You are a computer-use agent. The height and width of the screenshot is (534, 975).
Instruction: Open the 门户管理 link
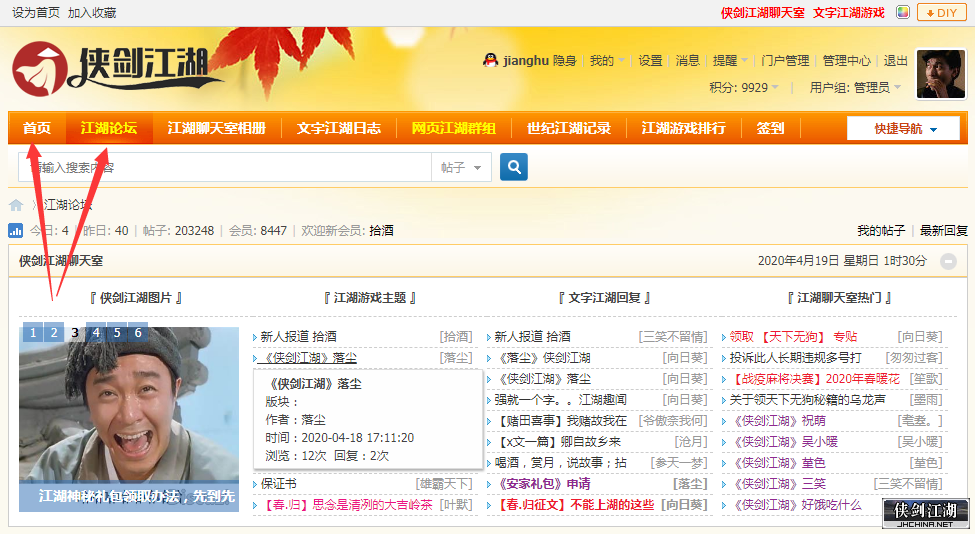tap(785, 60)
